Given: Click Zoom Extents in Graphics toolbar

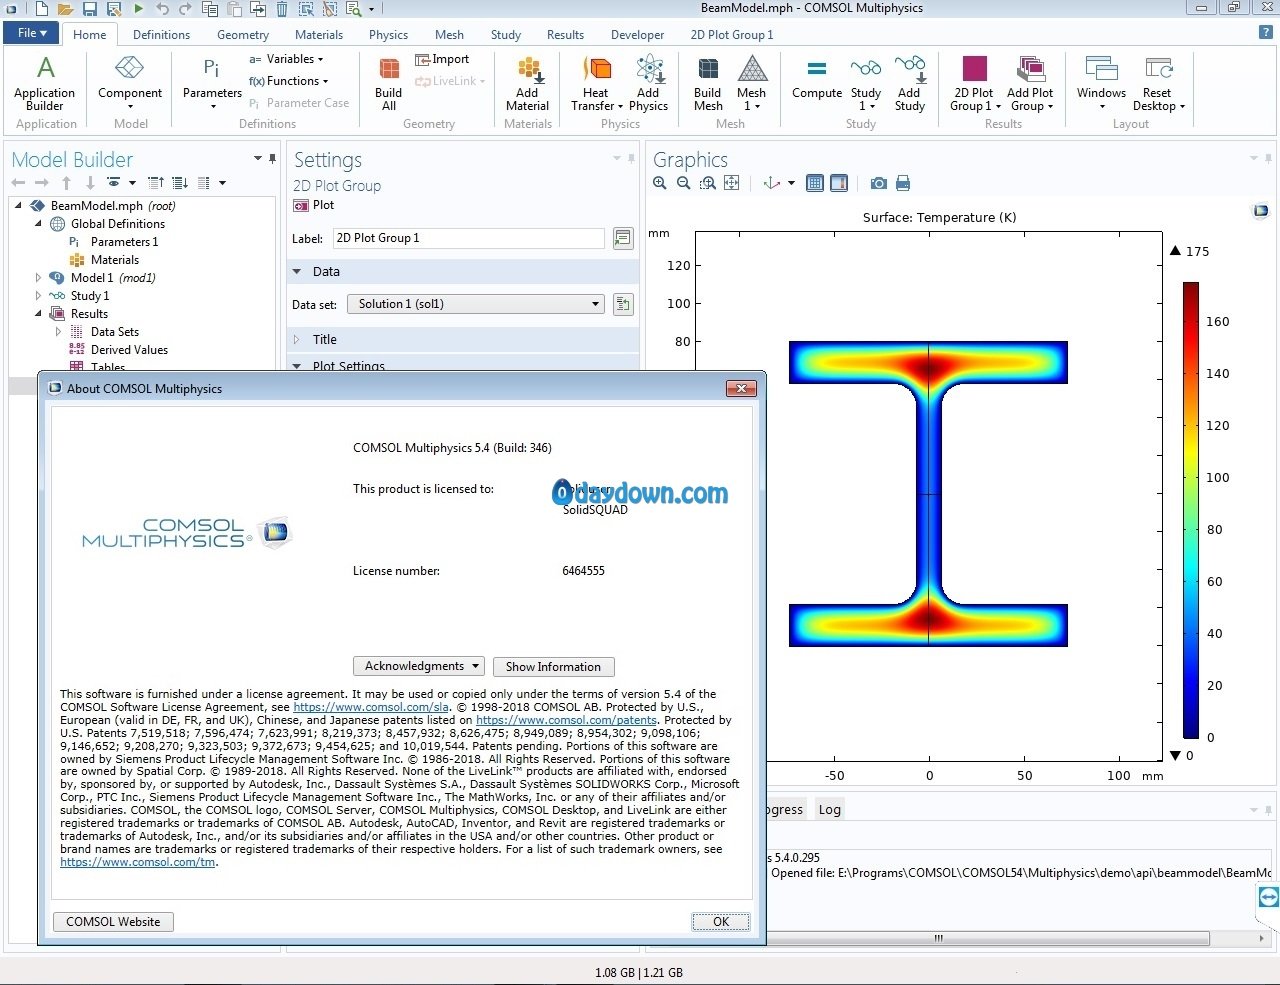Looking at the screenshot, I should [732, 183].
